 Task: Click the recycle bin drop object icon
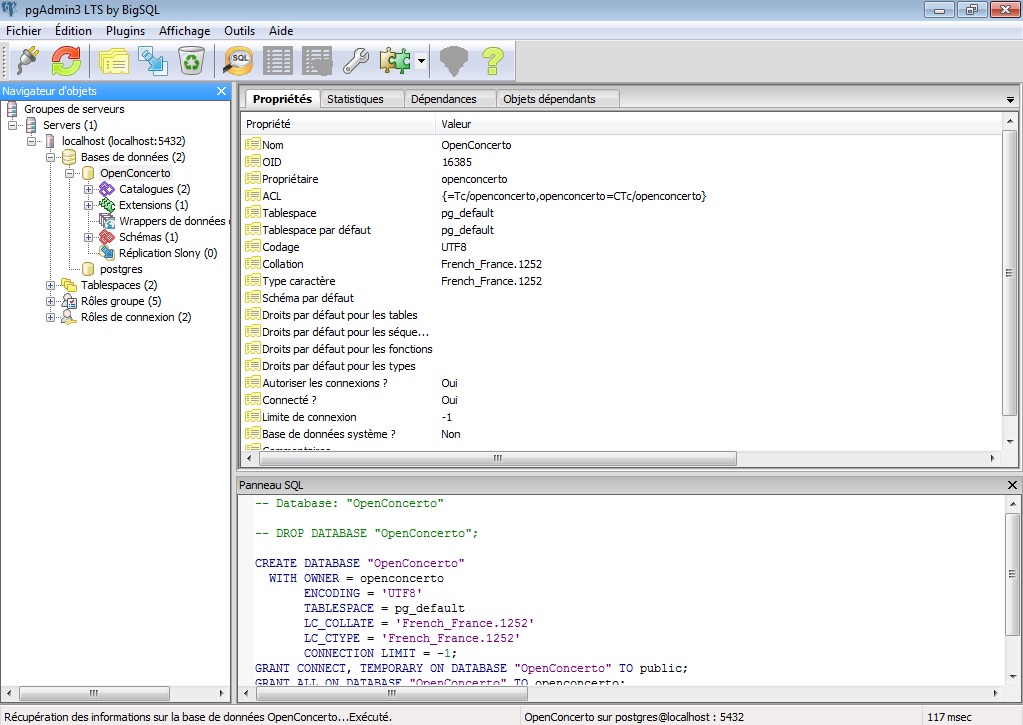pos(191,62)
